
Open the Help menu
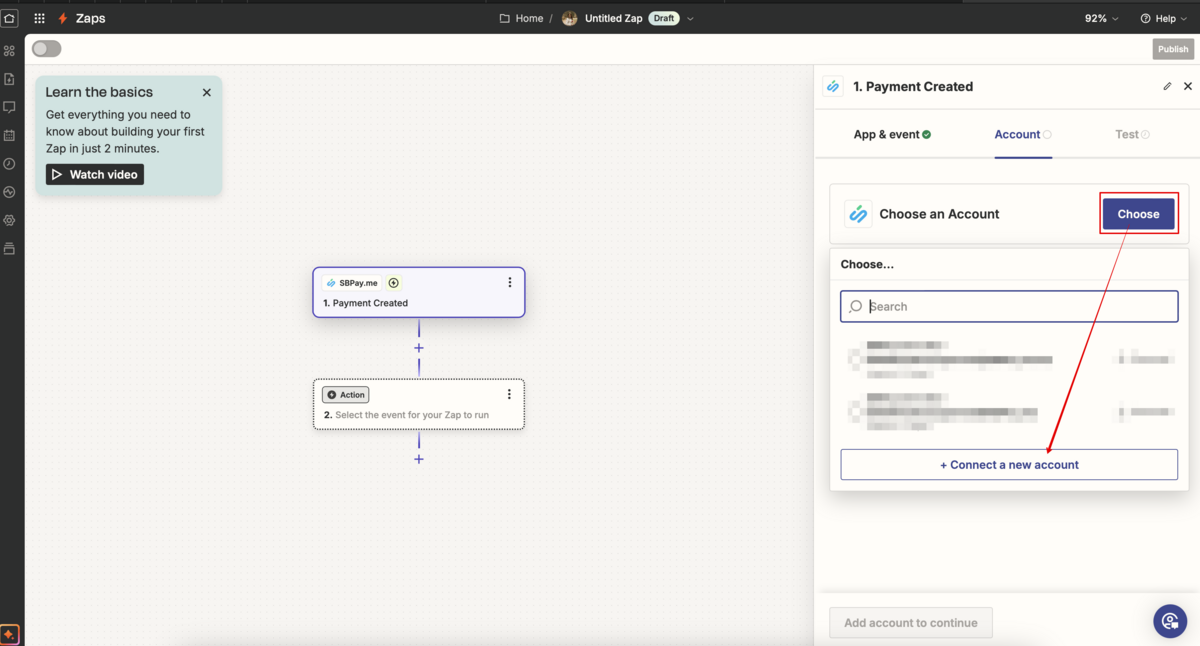click(1164, 18)
